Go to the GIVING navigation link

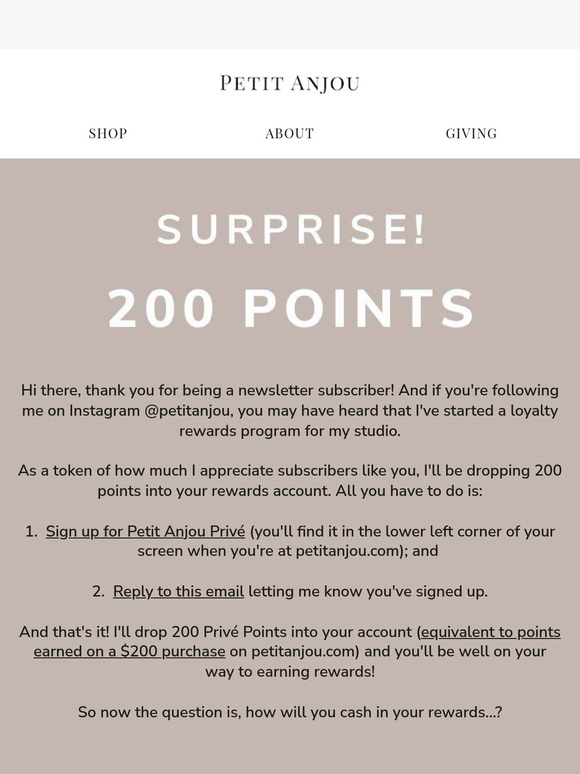(x=471, y=133)
